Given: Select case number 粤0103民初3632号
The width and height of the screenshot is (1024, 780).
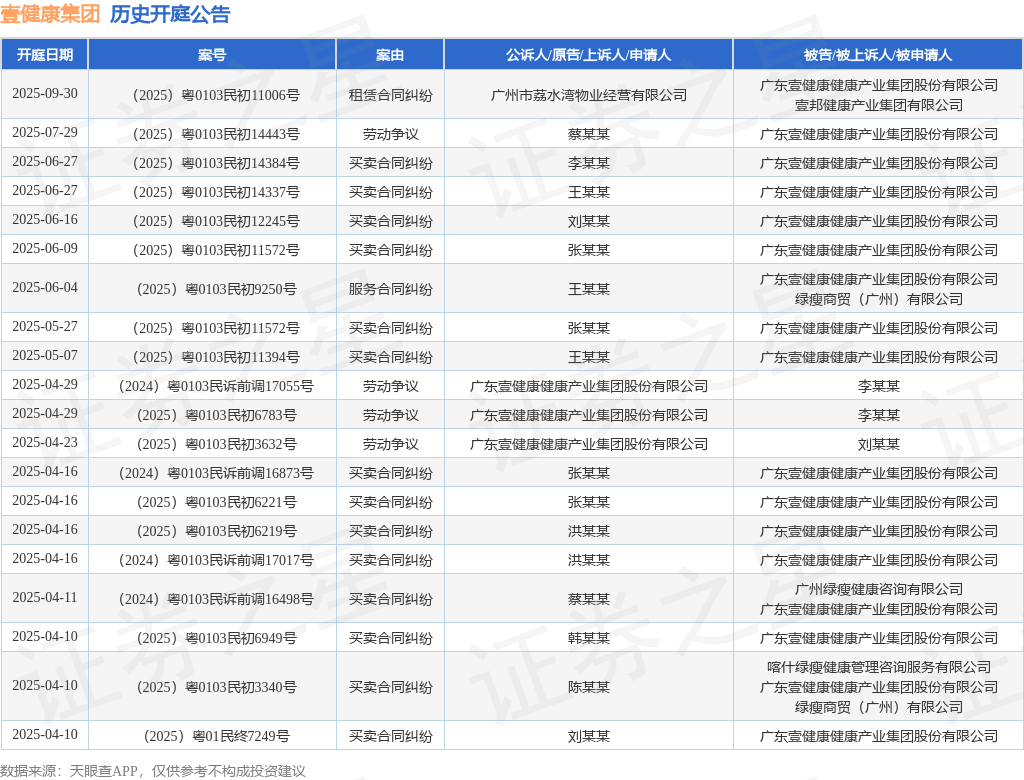Looking at the screenshot, I should pyautogui.click(x=216, y=444).
